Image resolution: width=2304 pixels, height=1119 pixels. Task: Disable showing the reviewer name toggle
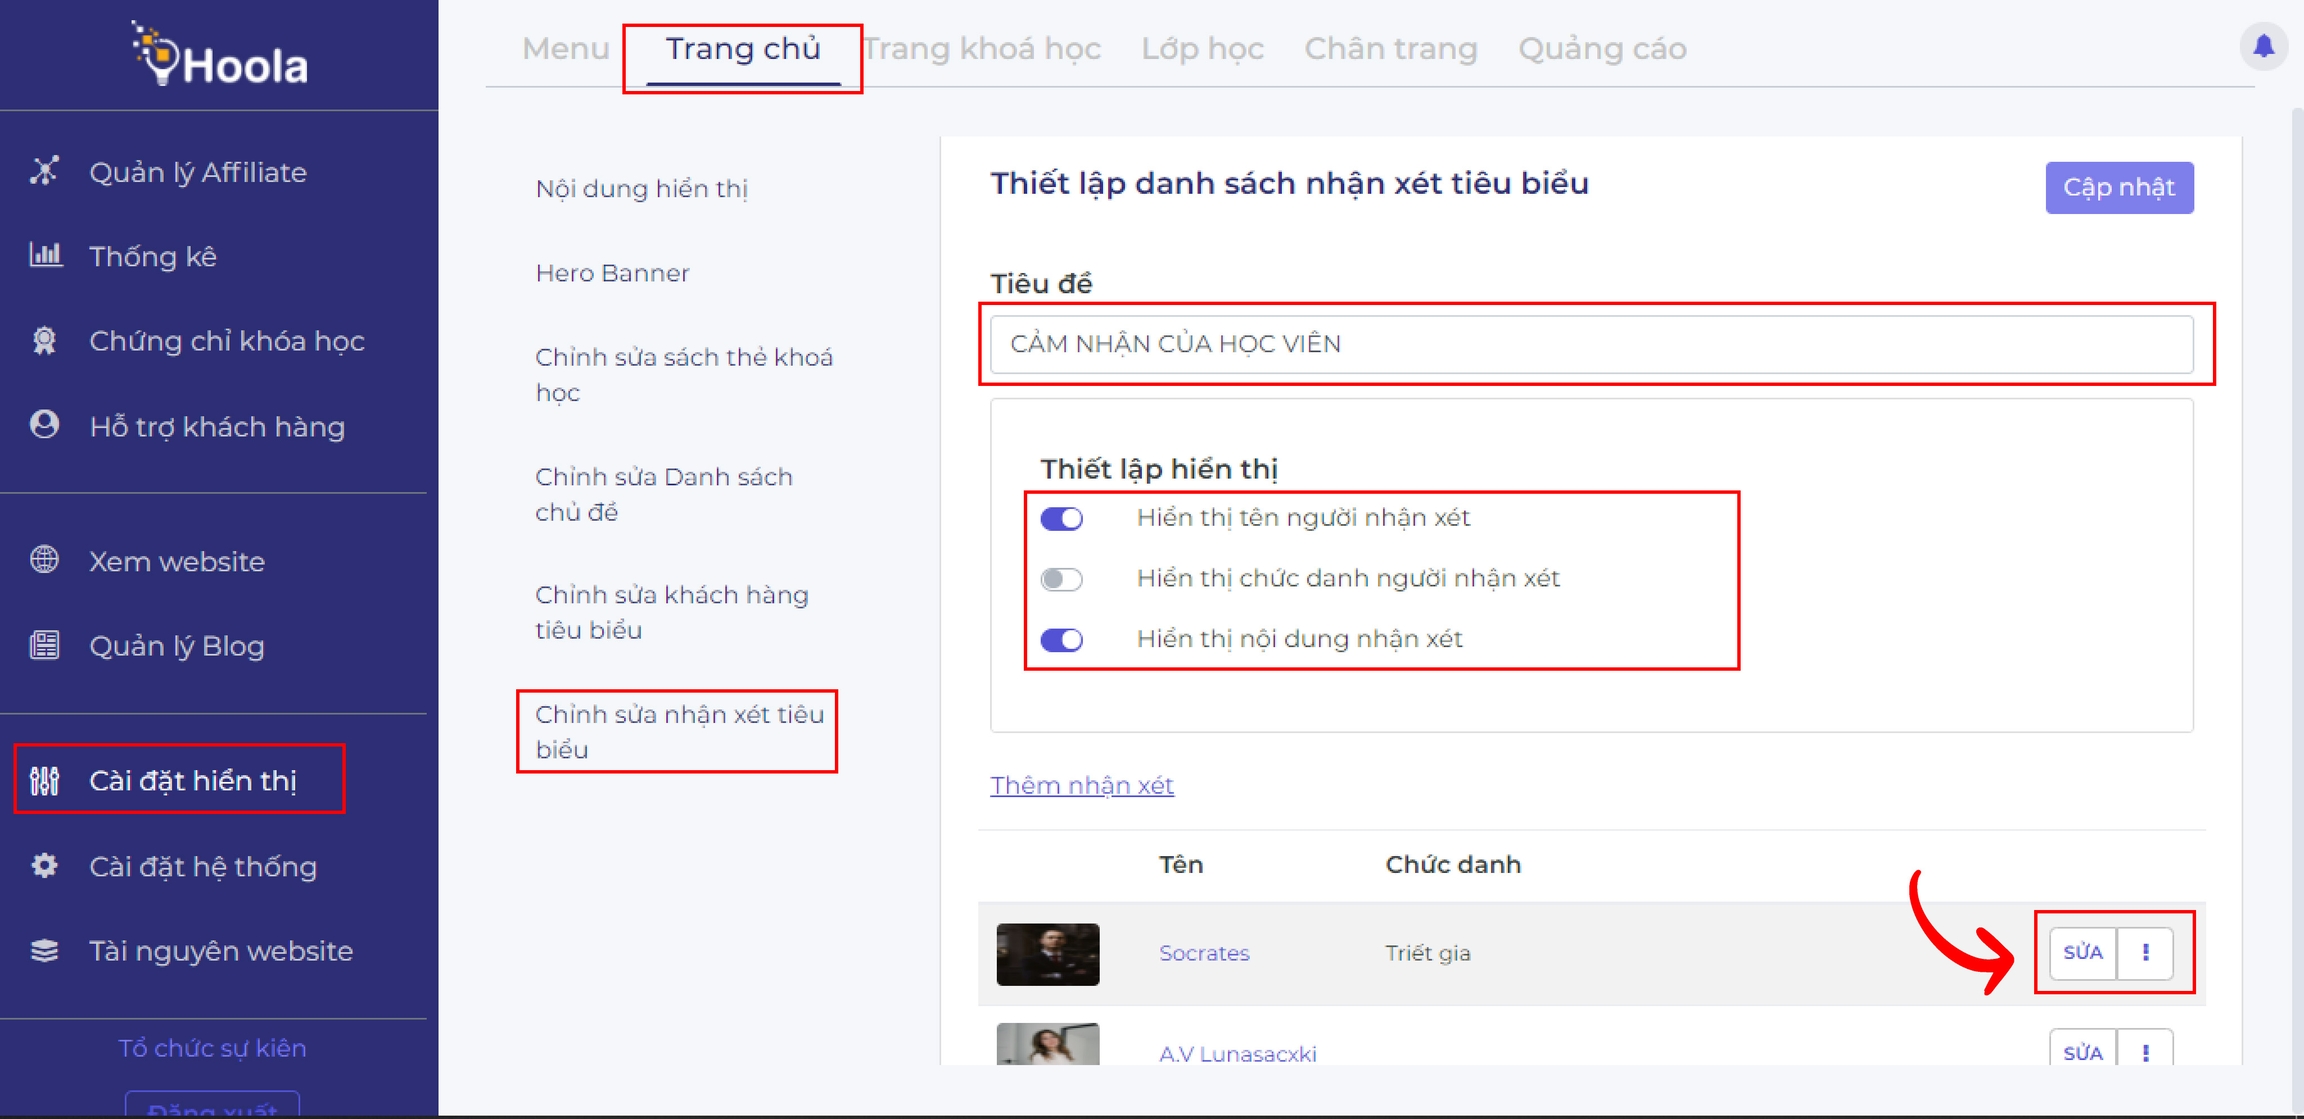coord(1061,518)
